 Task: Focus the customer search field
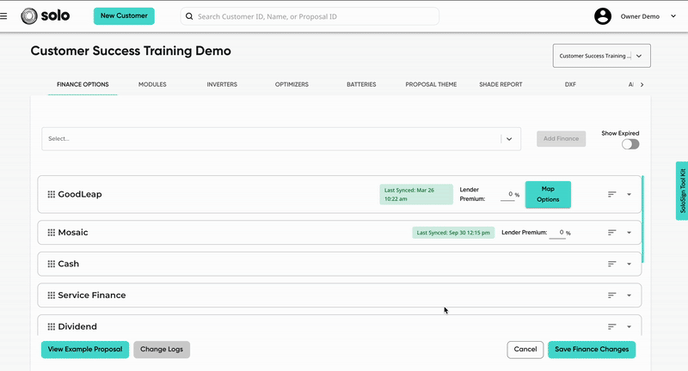click(x=310, y=16)
